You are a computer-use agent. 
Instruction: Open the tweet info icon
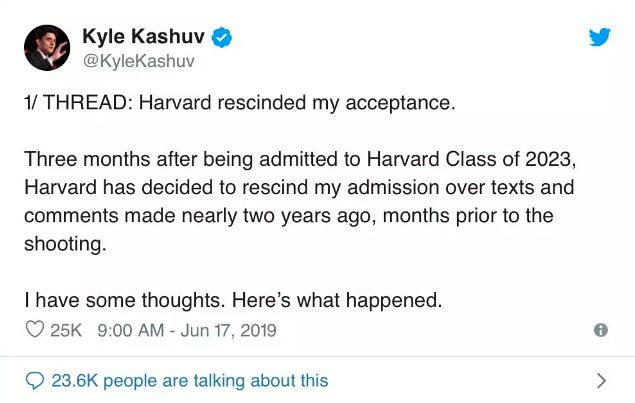pos(600,330)
